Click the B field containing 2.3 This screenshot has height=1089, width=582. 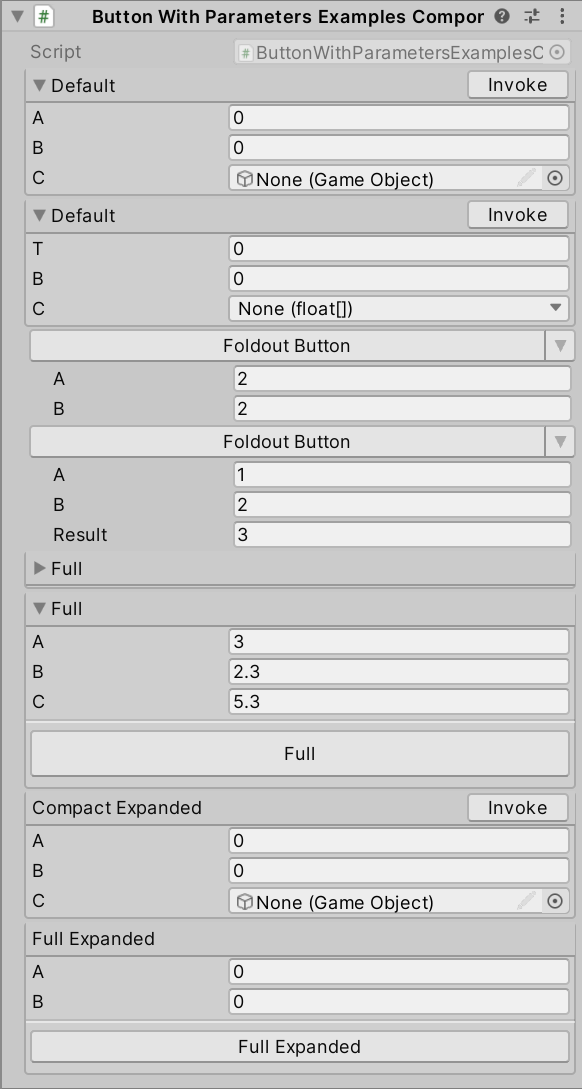coord(399,672)
